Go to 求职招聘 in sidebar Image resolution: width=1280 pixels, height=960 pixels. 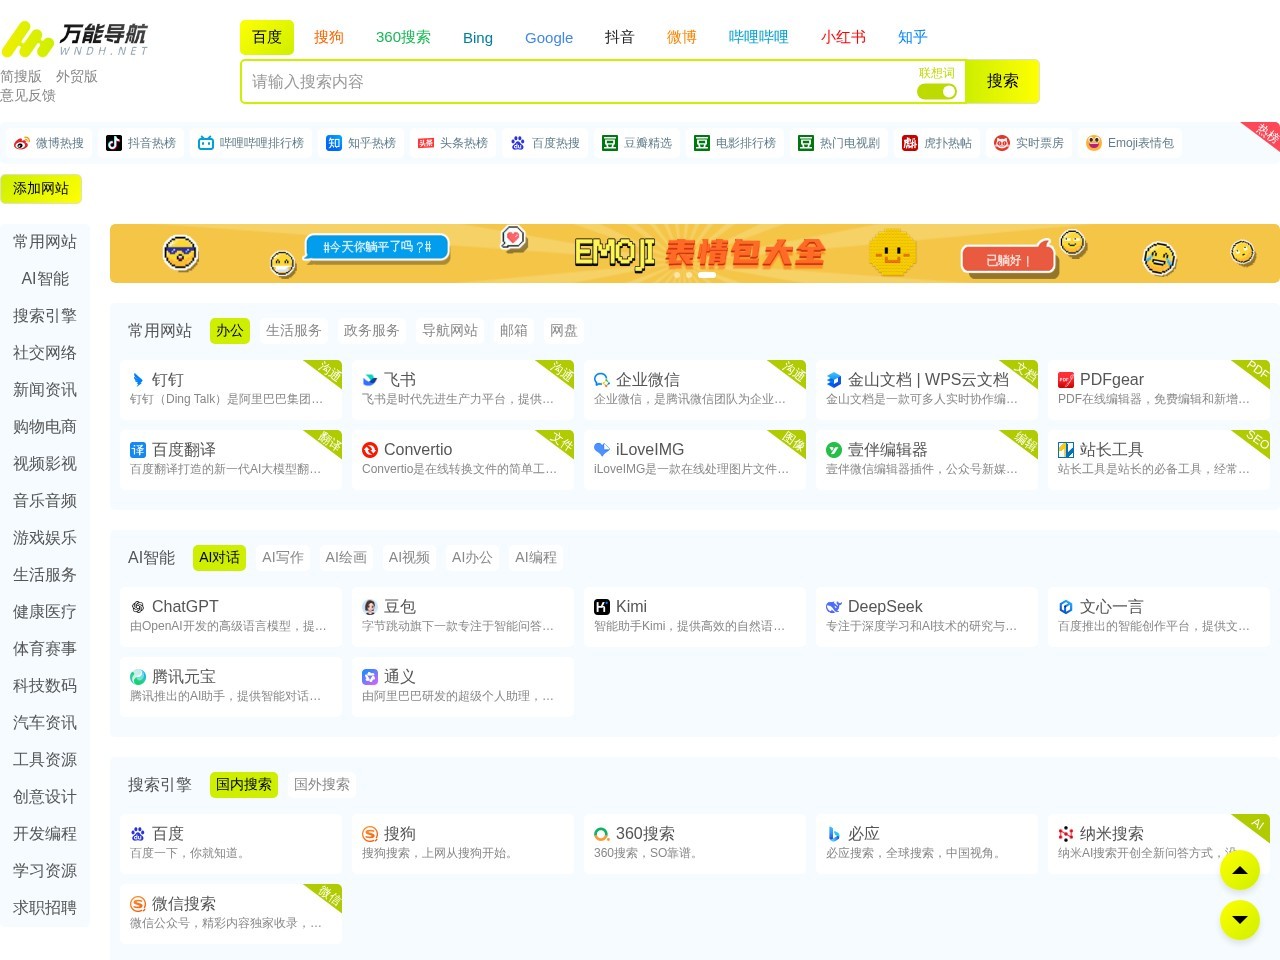(x=45, y=907)
